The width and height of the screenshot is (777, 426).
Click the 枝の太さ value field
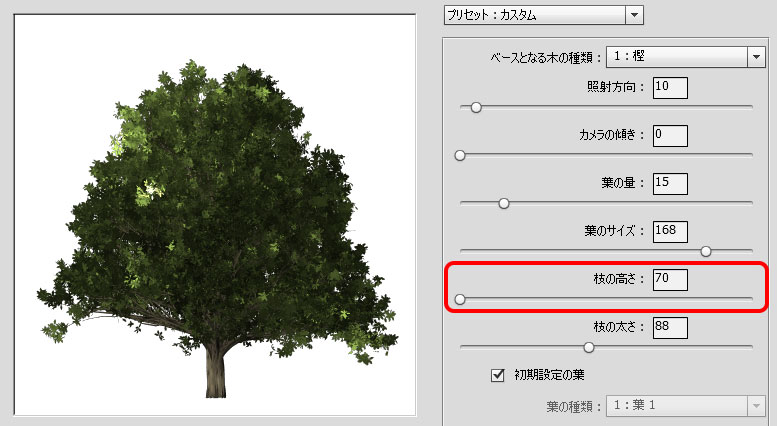(x=670, y=328)
